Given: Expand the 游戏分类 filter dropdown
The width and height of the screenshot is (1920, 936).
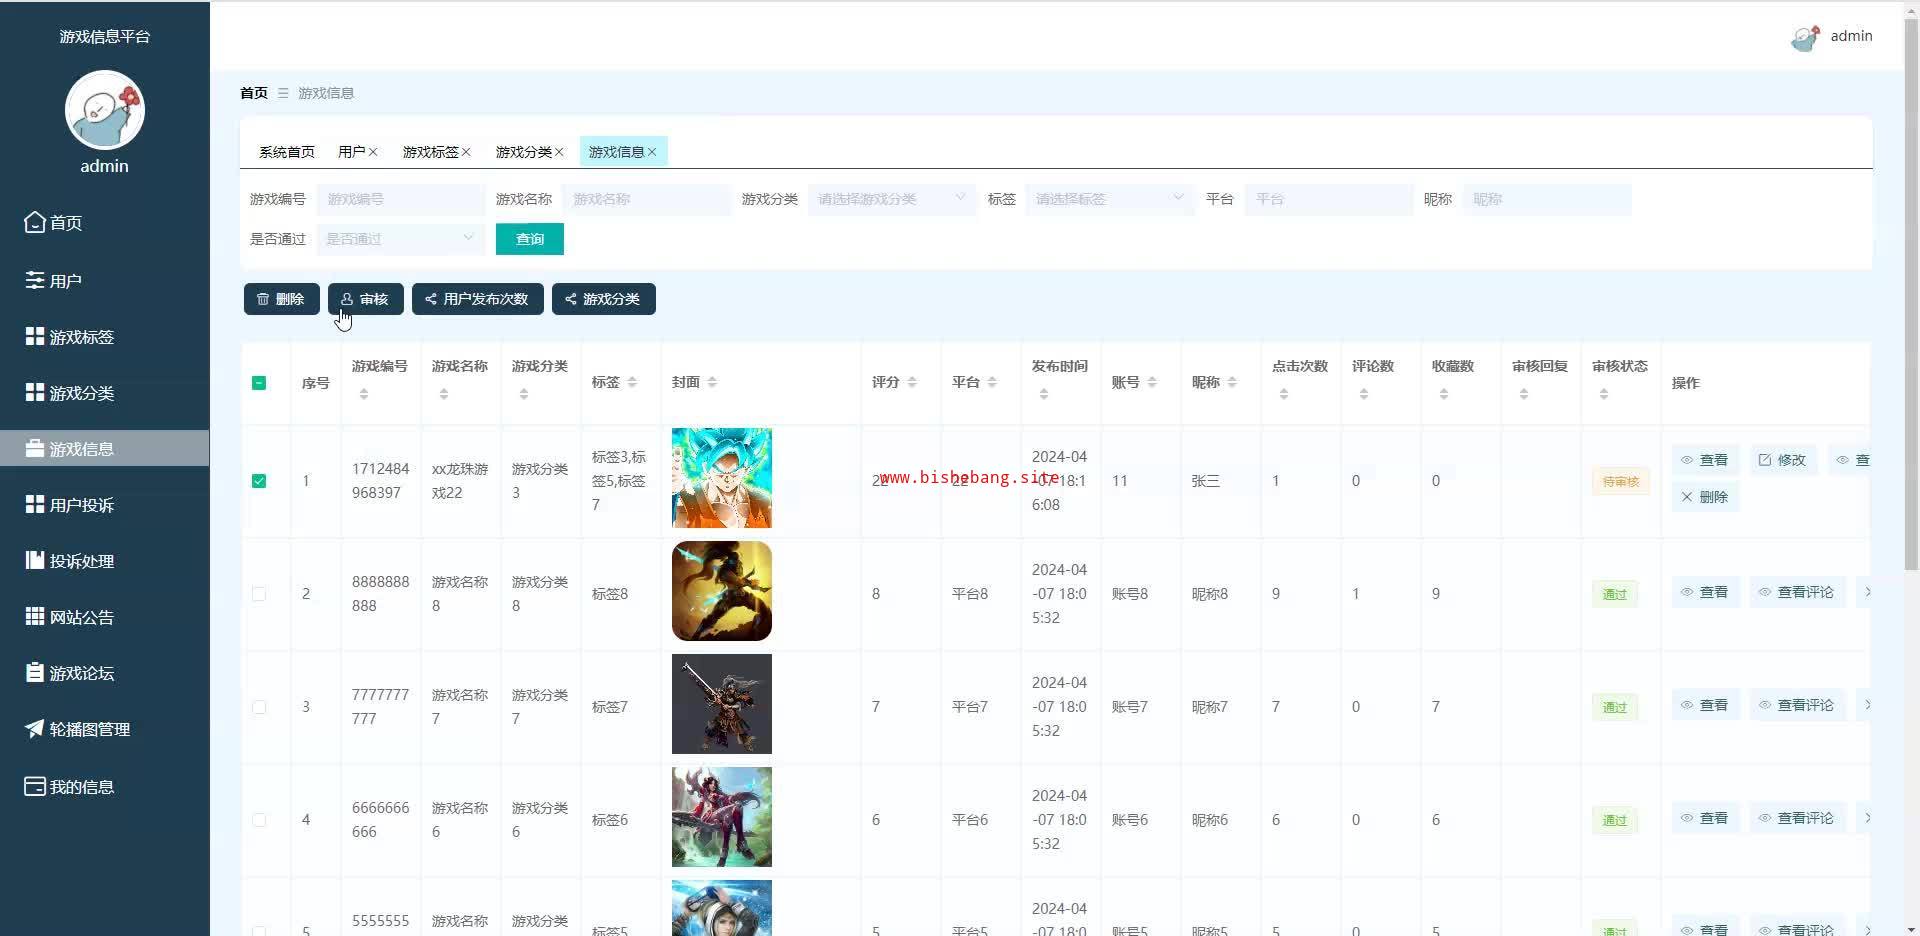Looking at the screenshot, I should click(x=890, y=199).
